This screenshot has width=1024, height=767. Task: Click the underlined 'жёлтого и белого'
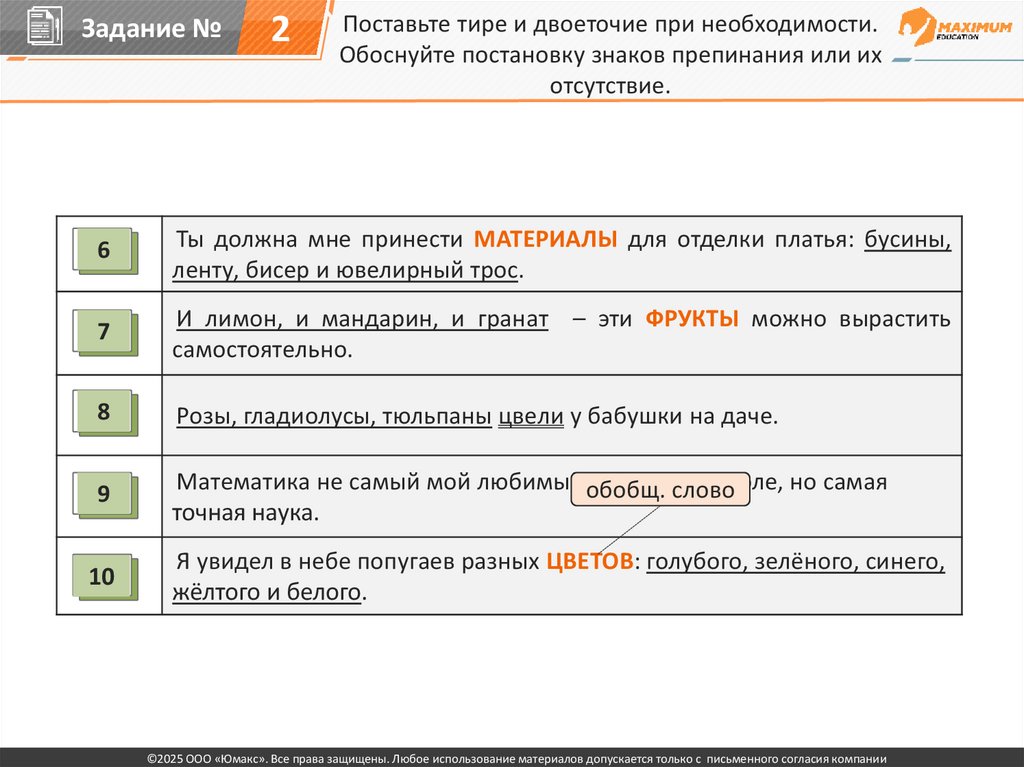click(x=266, y=592)
